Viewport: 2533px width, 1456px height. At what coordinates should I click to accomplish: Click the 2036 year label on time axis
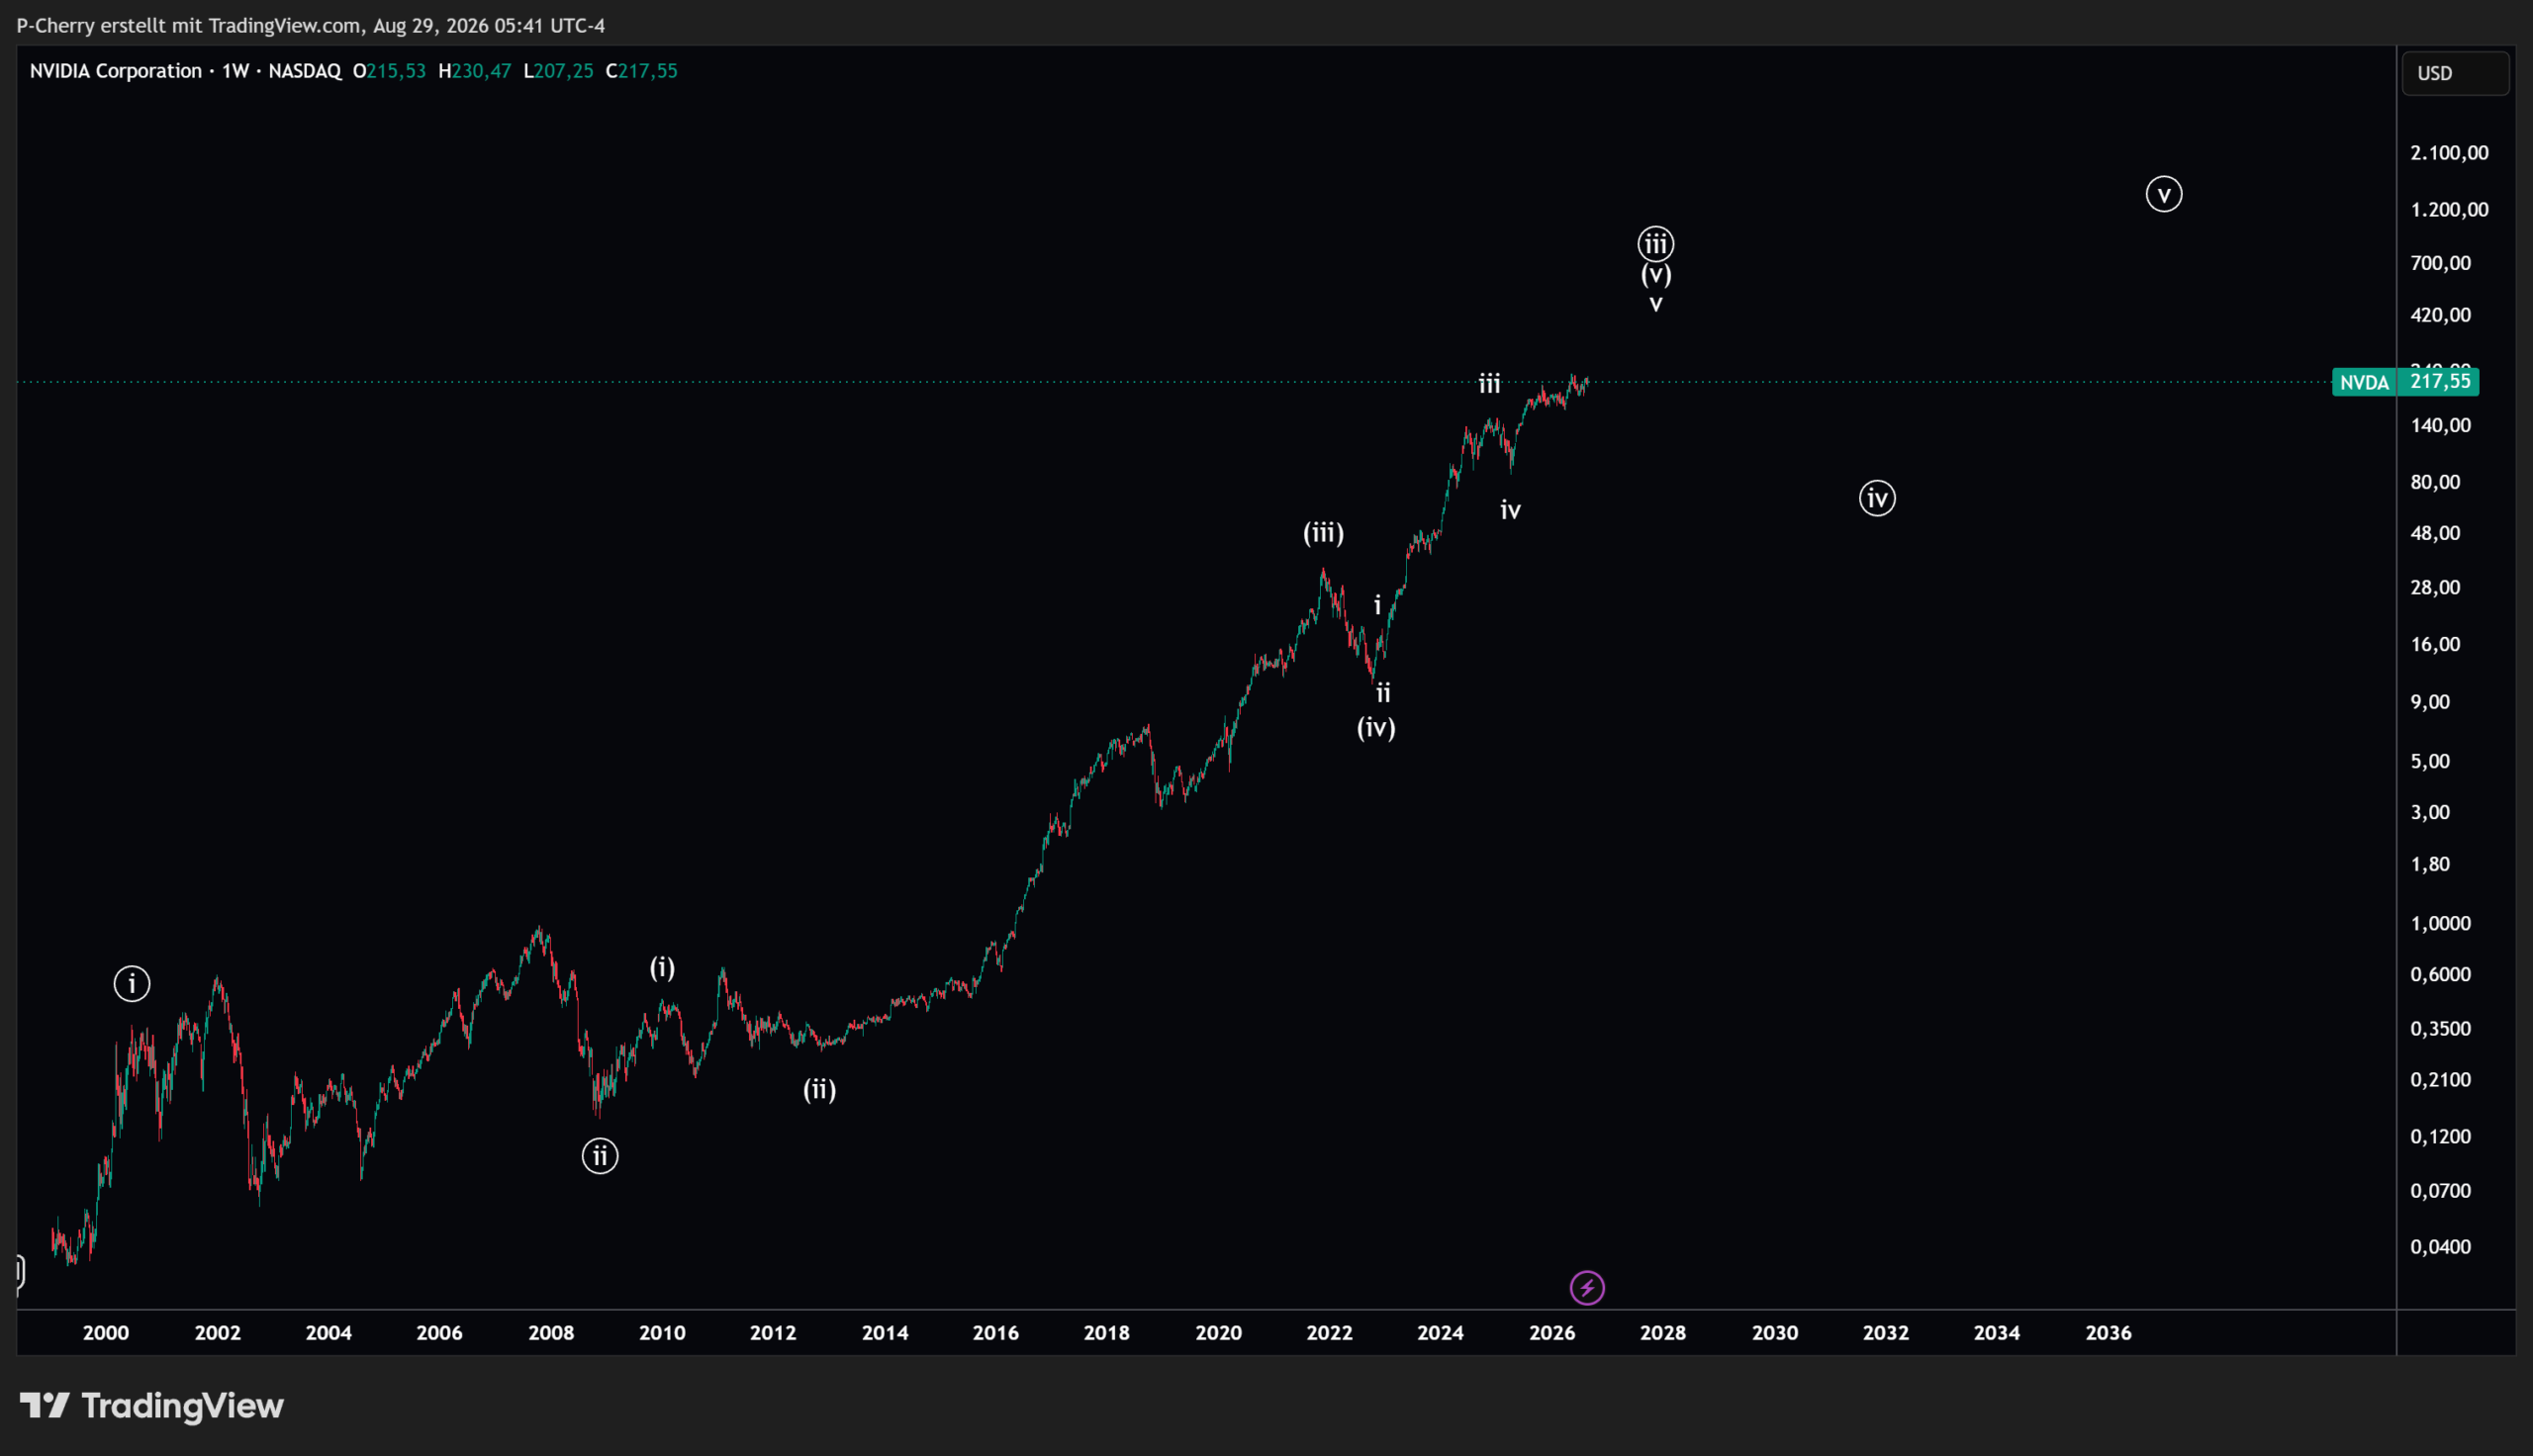pos(2109,1333)
